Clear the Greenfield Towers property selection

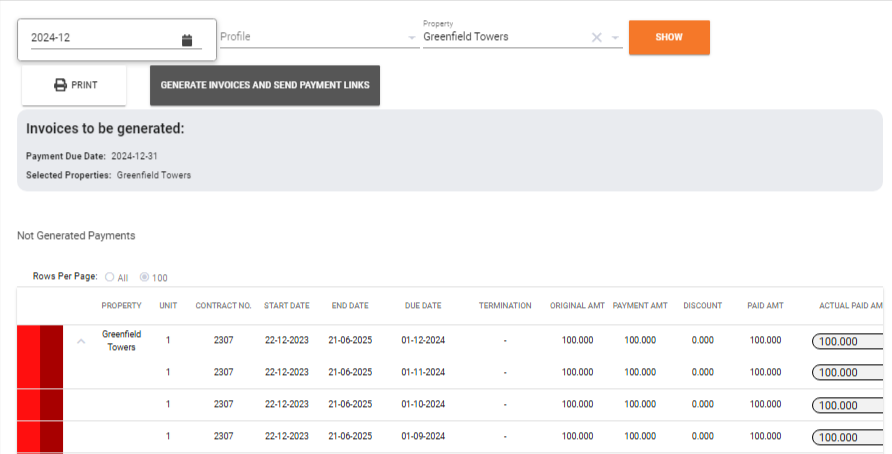(x=596, y=38)
